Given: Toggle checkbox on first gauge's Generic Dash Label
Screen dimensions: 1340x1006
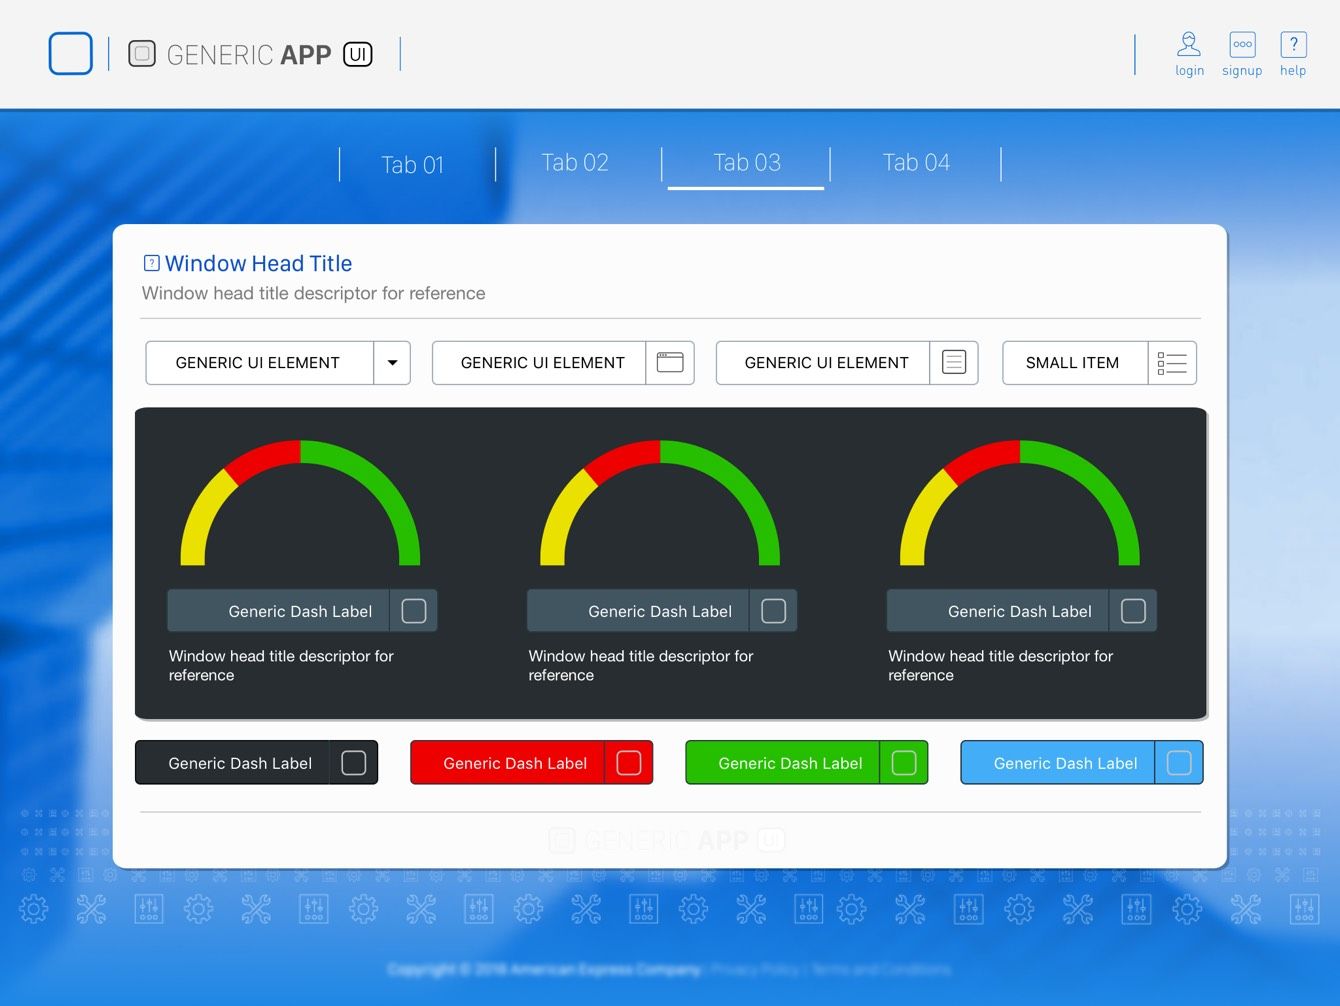Looking at the screenshot, I should point(414,611).
